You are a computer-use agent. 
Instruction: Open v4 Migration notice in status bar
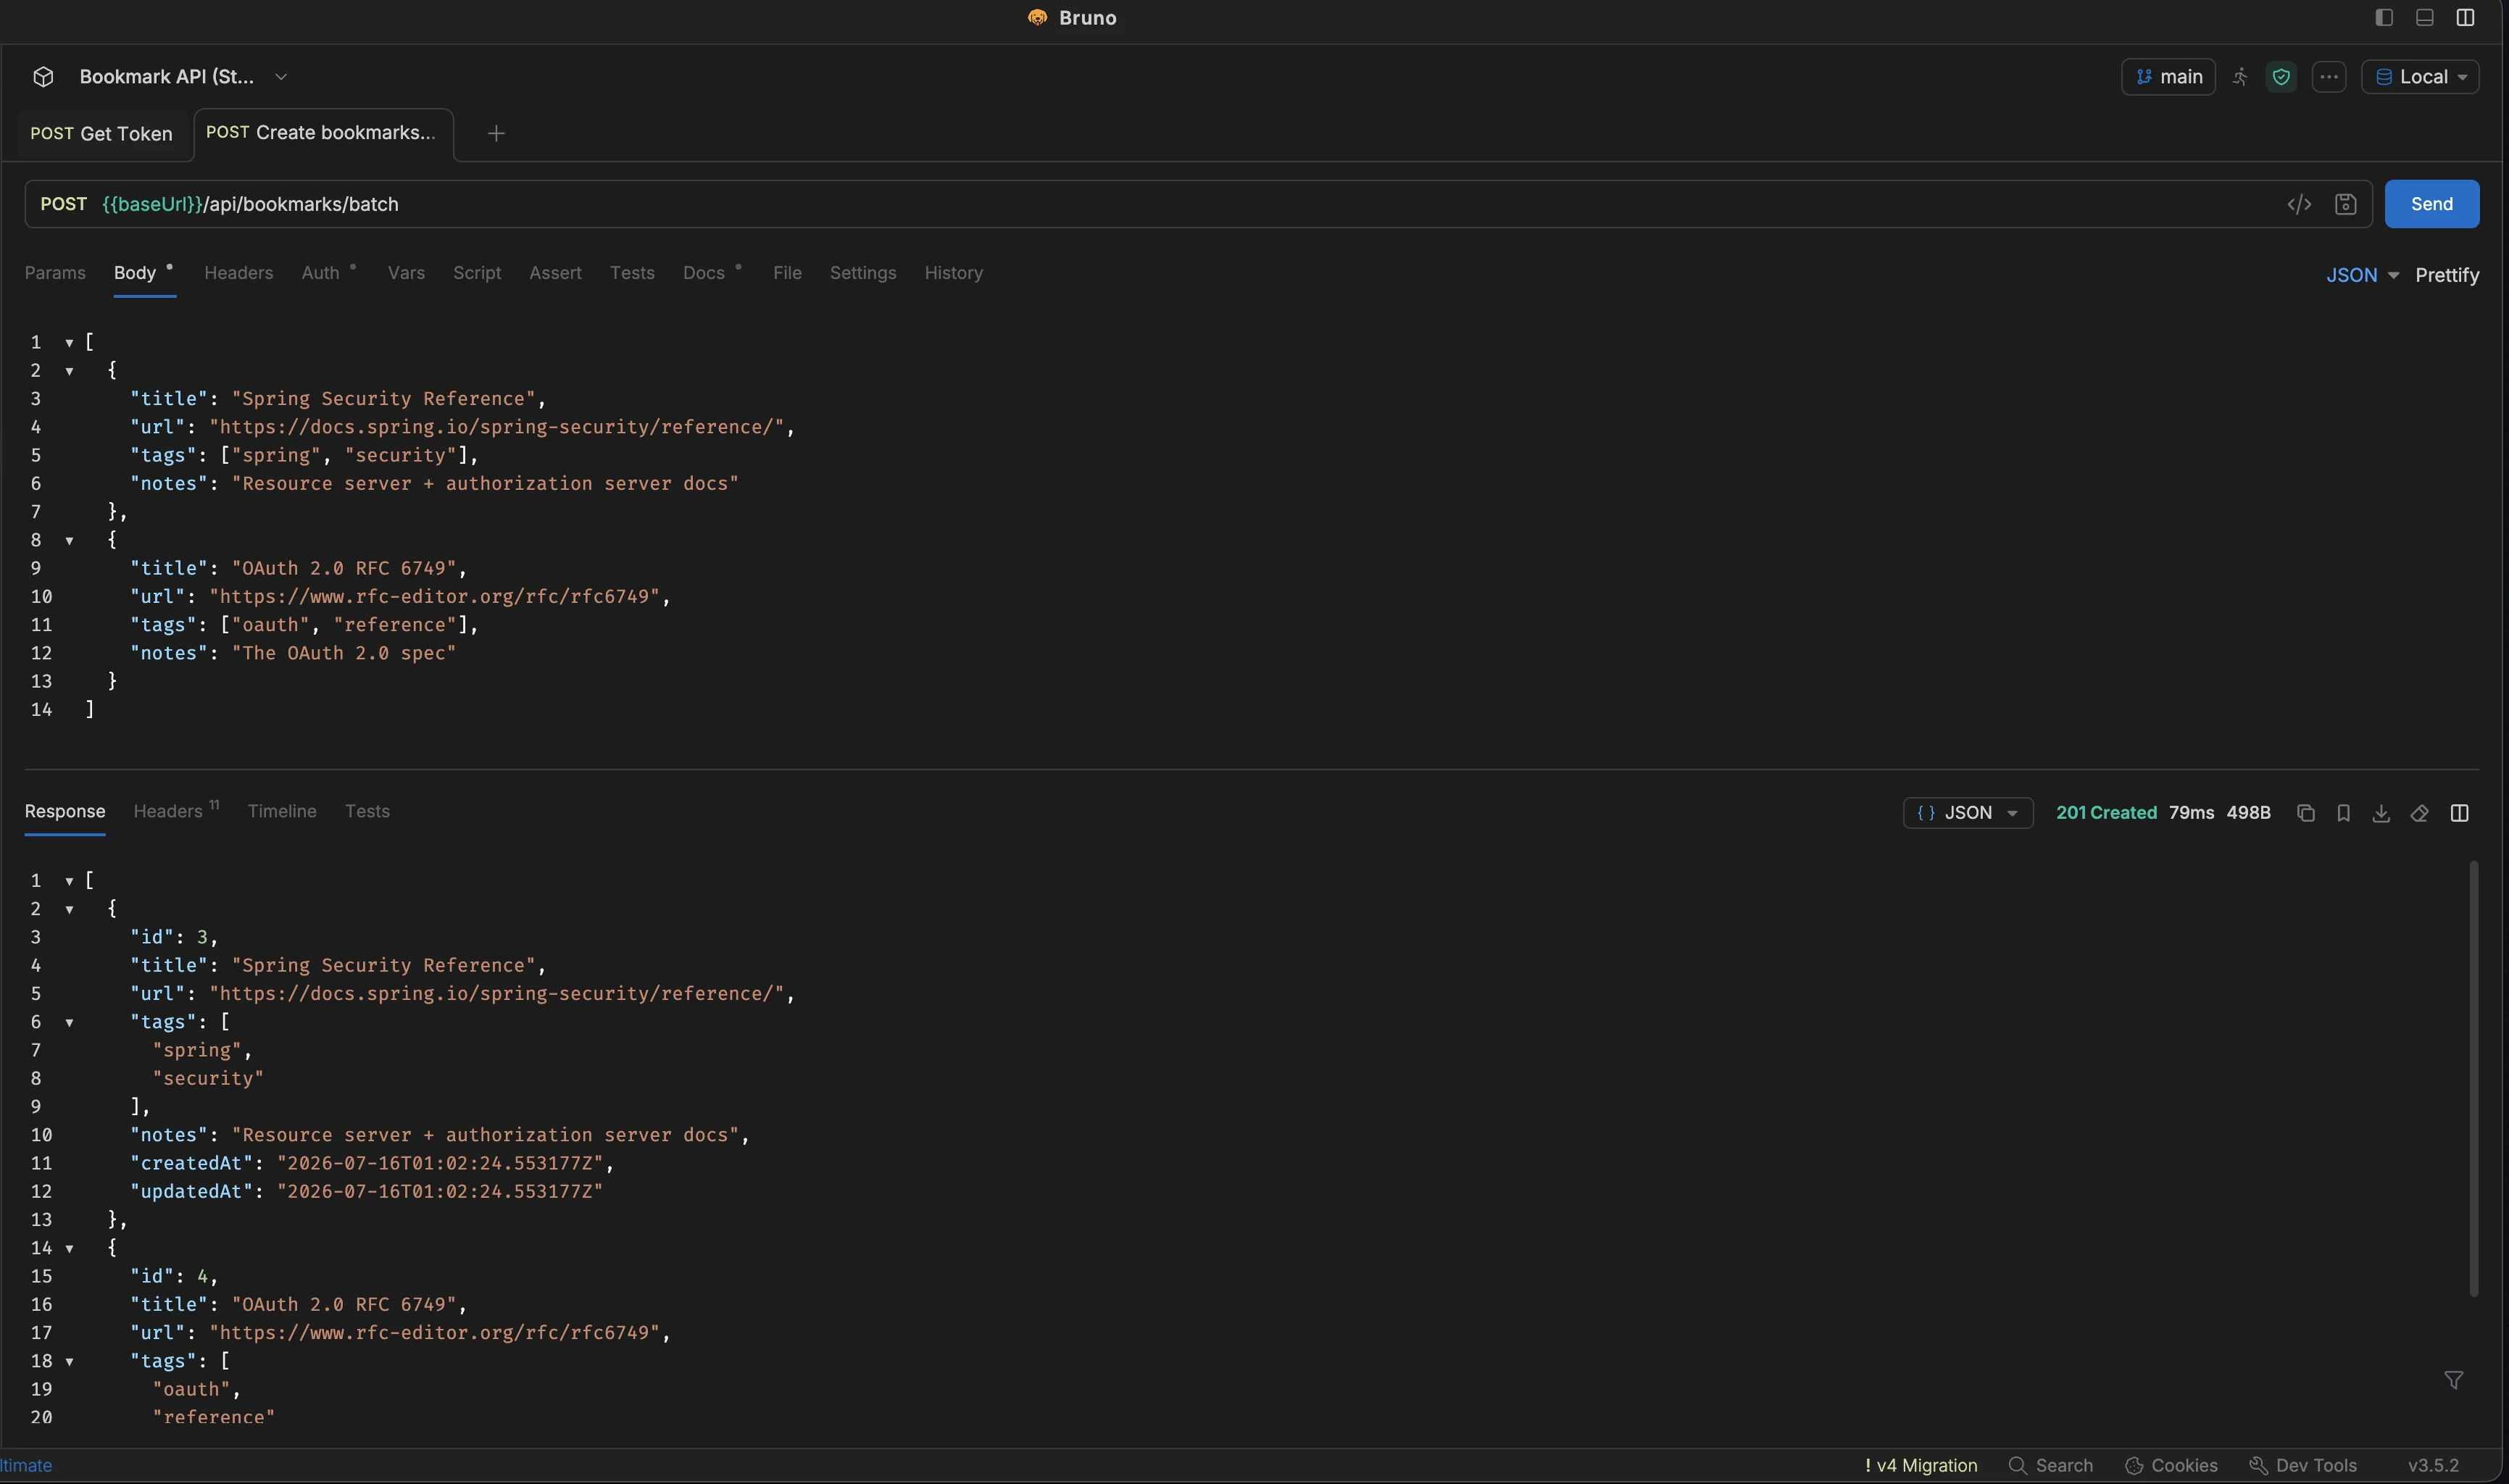[x=1920, y=1465]
